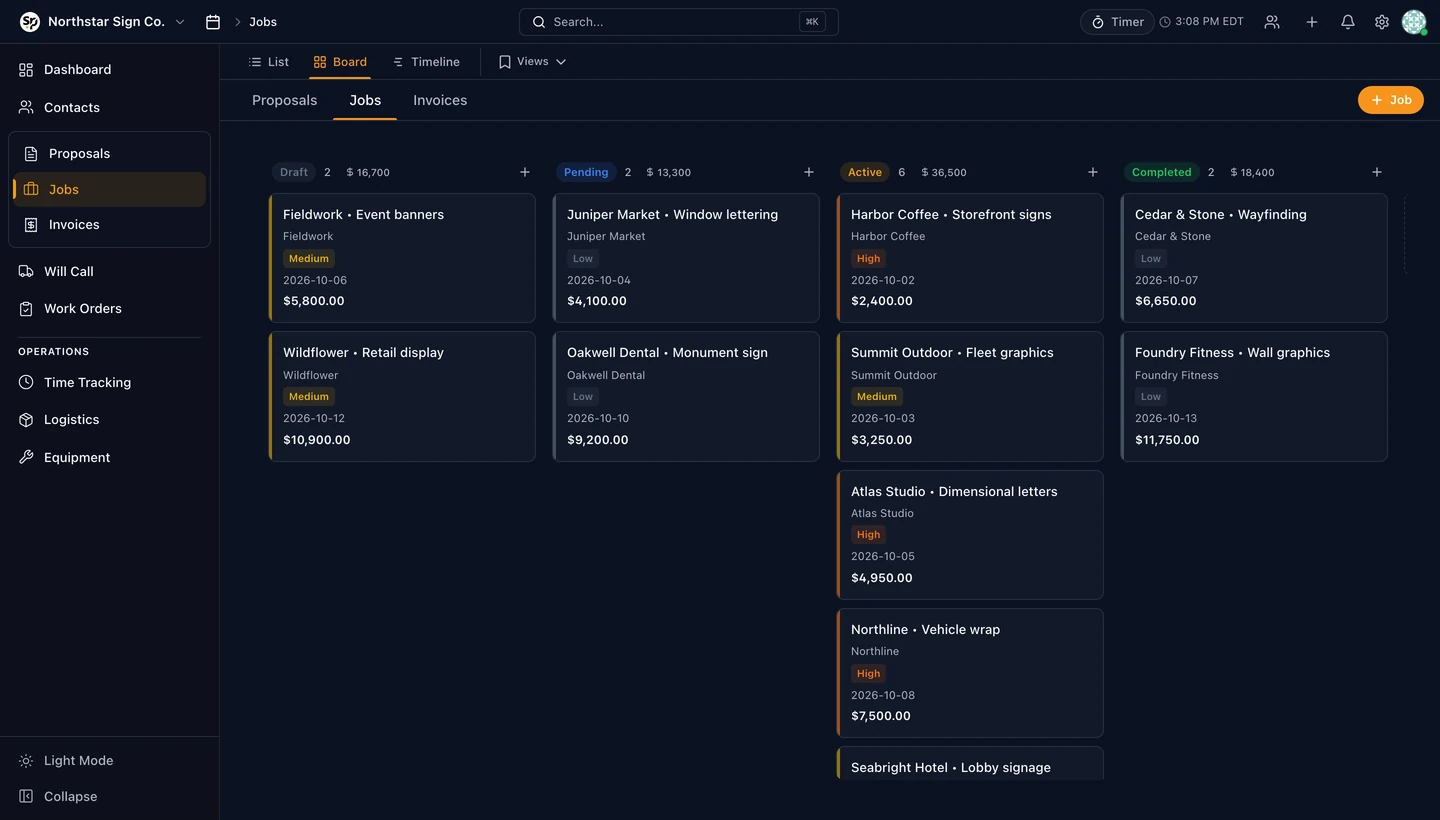Select the Jobs tab
Screen dimensions: 1440x820
click(x=365, y=100)
